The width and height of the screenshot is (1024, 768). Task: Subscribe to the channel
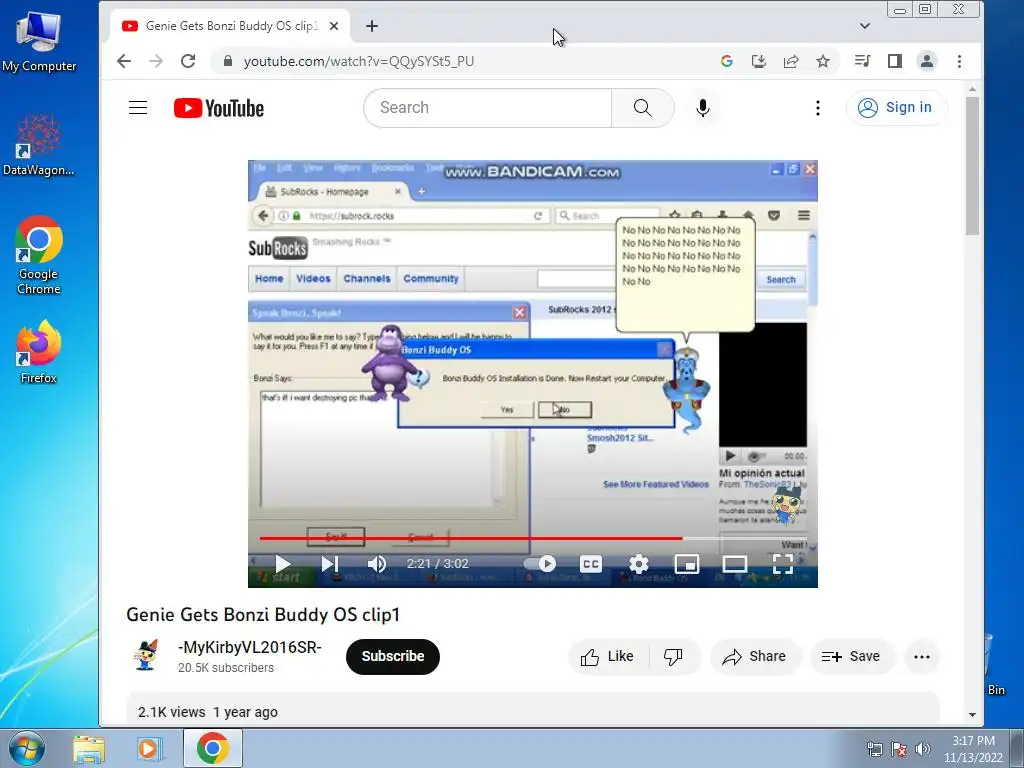pyautogui.click(x=392, y=656)
